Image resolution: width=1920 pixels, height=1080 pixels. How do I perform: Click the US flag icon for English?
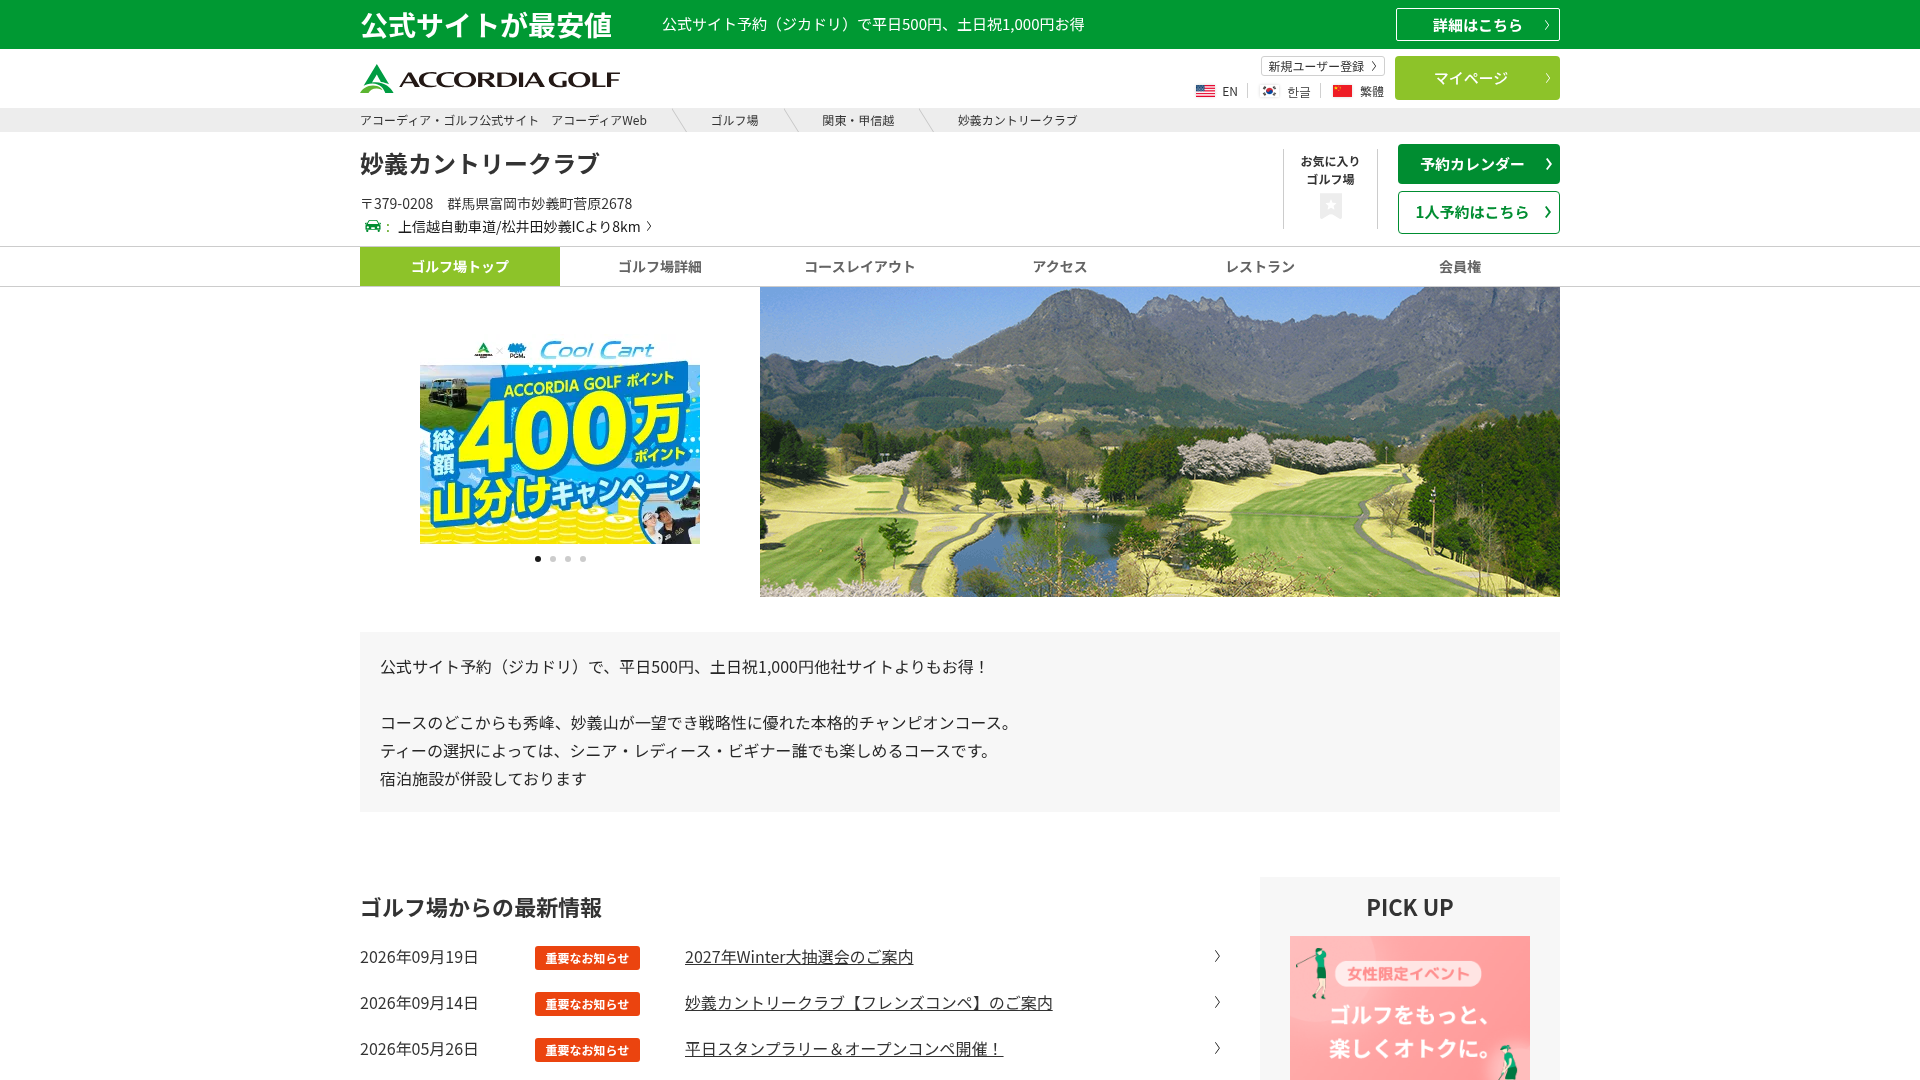[x=1205, y=91]
